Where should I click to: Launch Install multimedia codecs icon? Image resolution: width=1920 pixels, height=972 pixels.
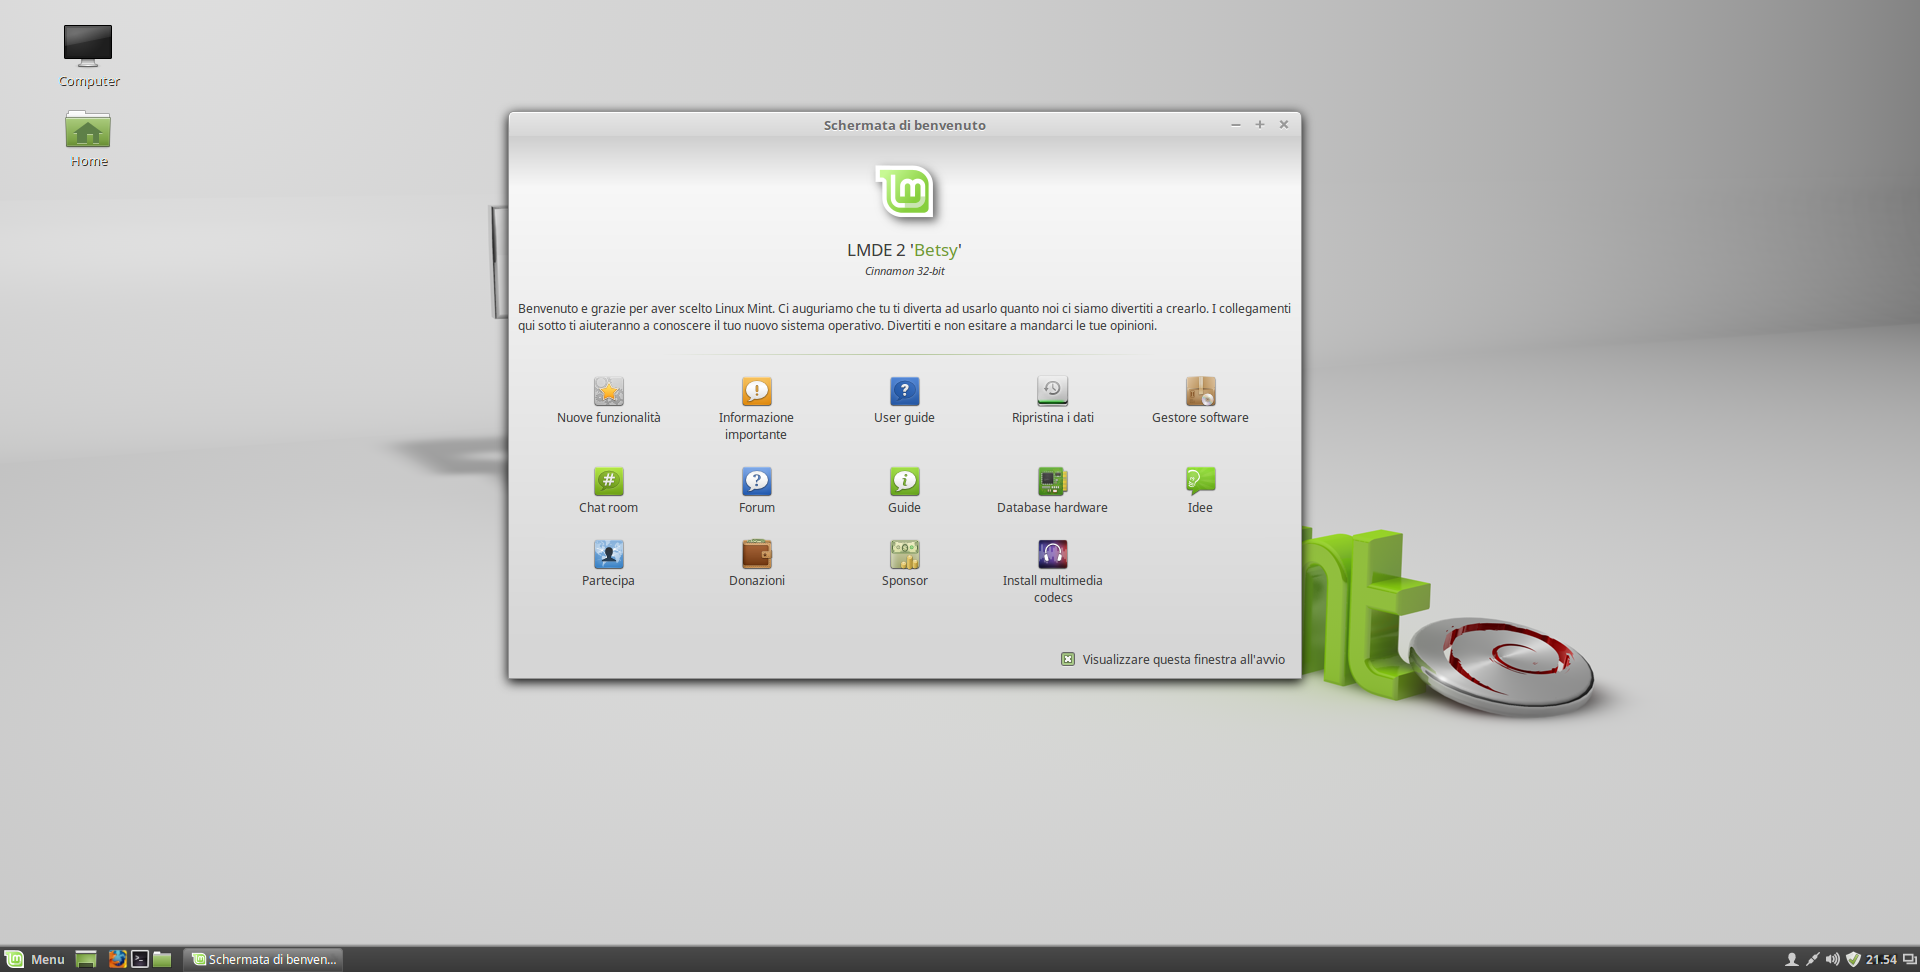point(1052,554)
